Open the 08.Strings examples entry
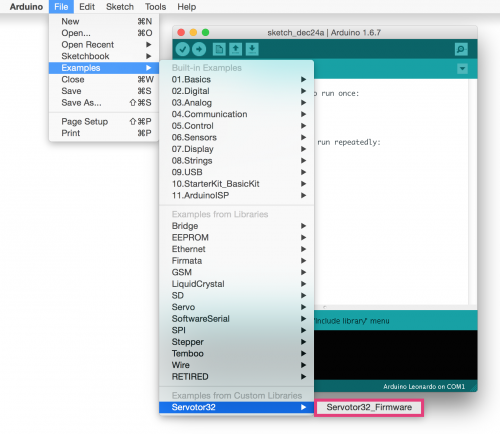 [x=237, y=161]
